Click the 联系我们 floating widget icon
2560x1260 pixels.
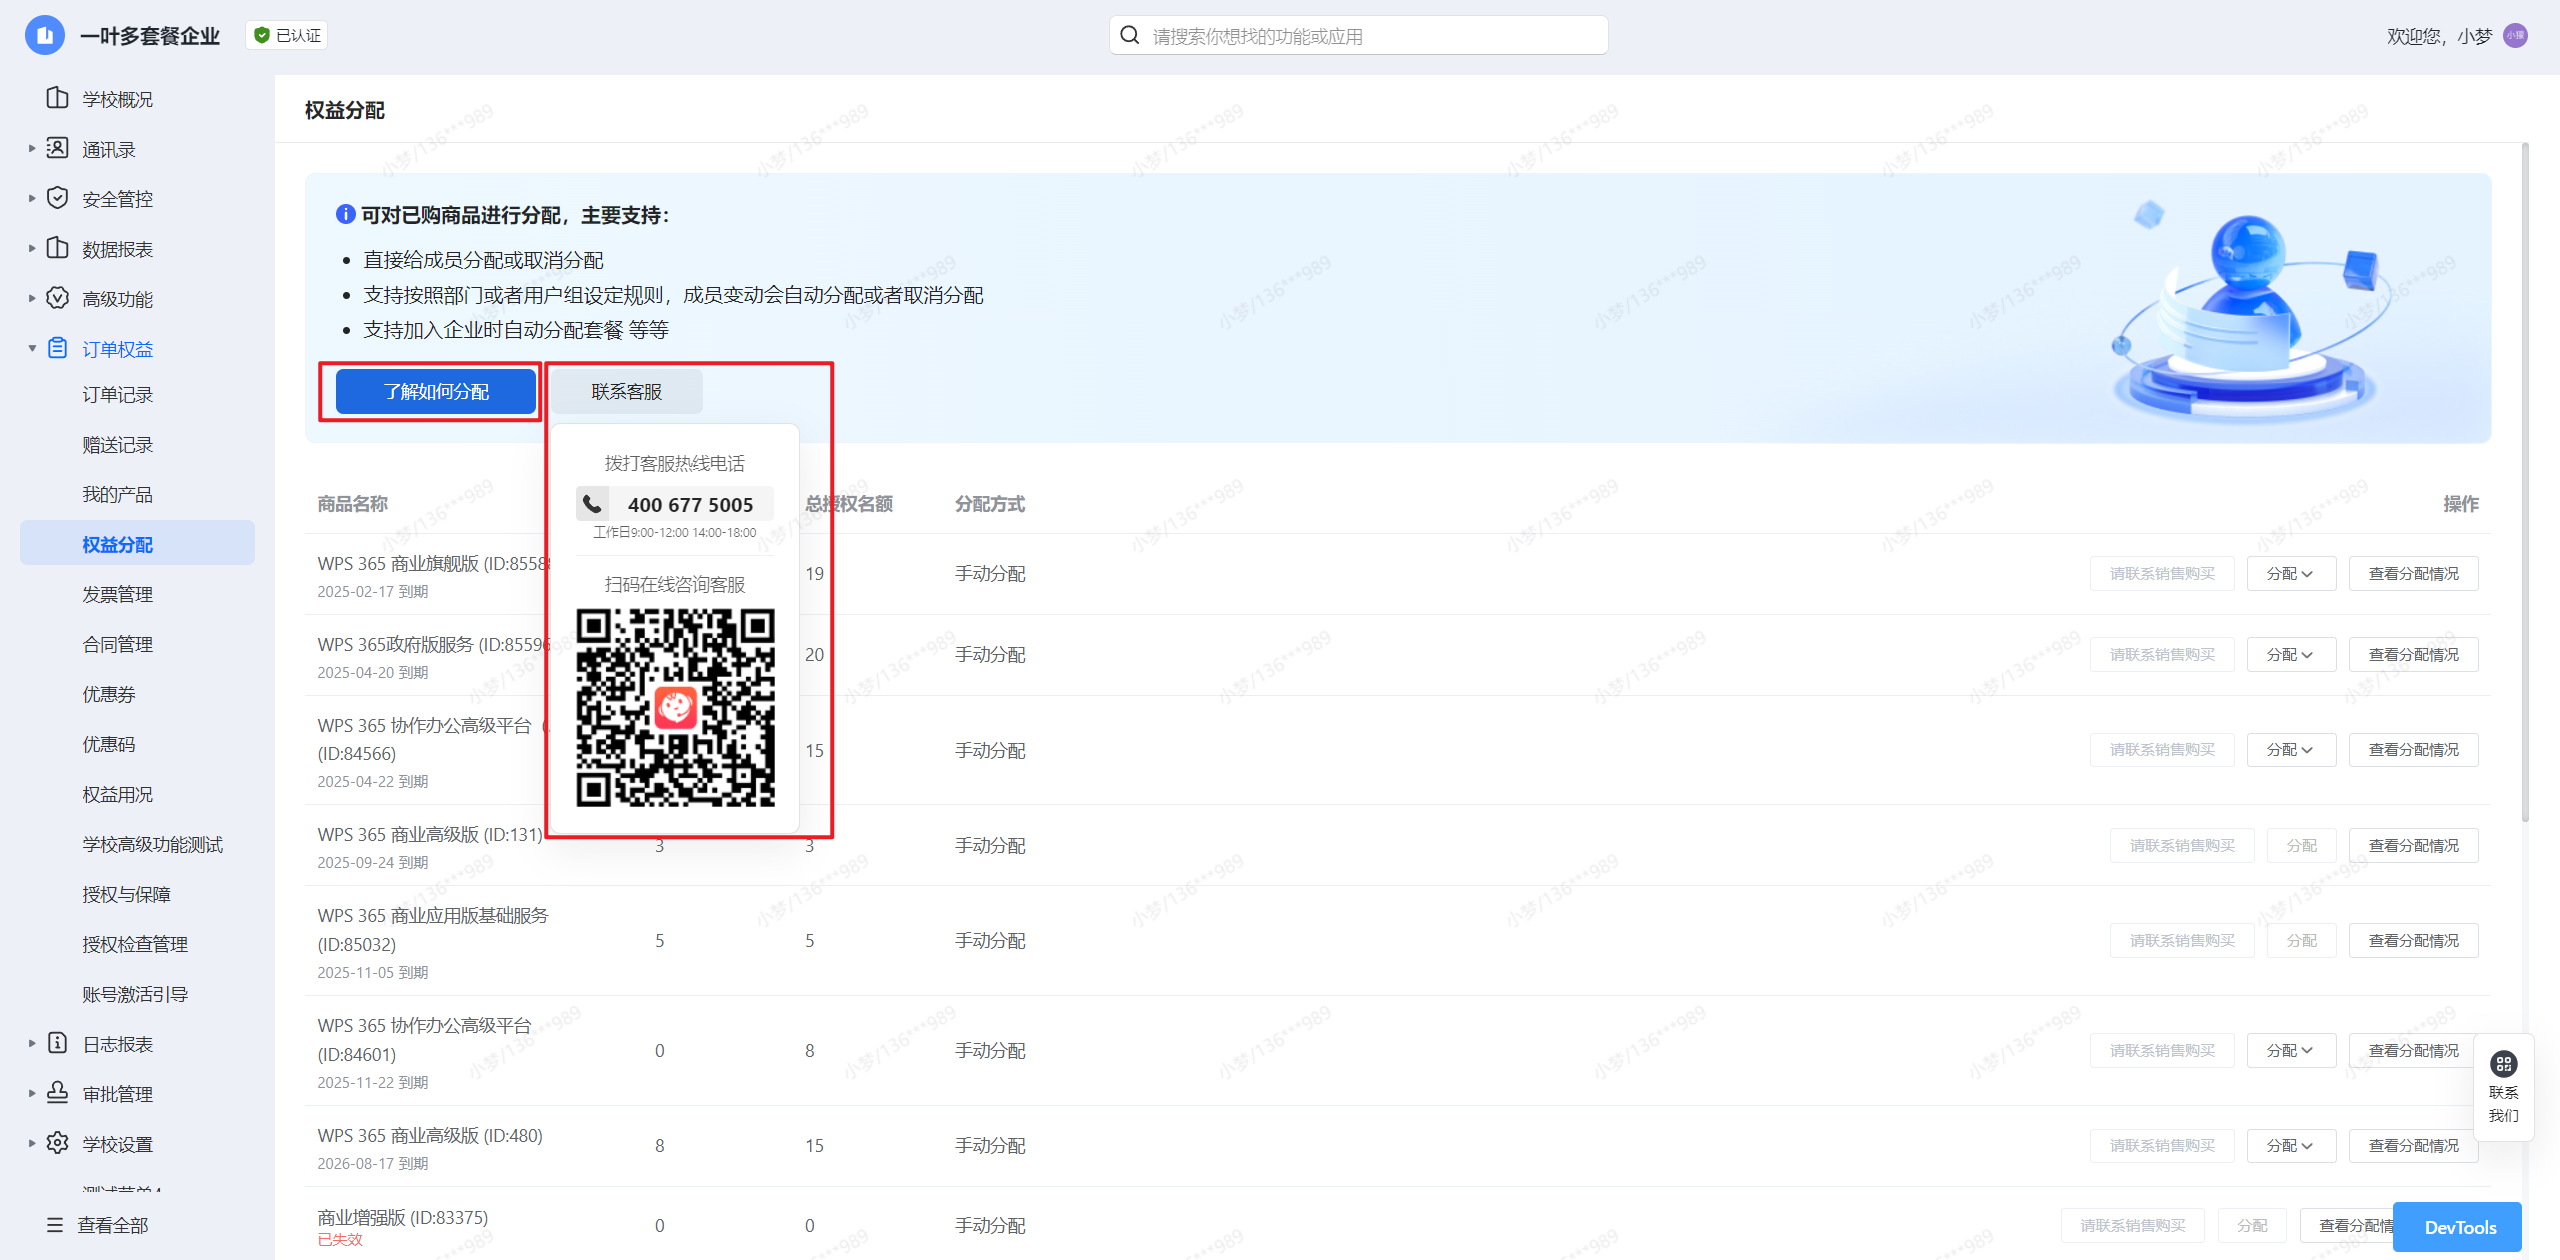coord(2503,1064)
